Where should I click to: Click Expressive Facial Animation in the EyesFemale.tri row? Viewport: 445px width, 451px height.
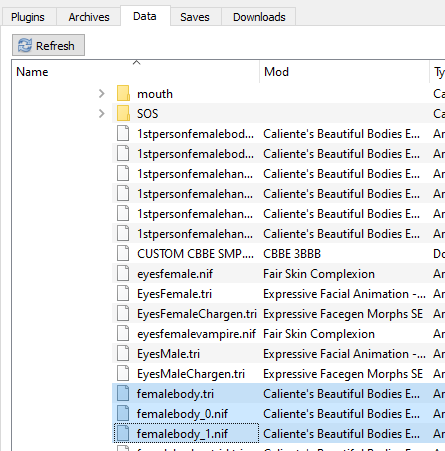[x=345, y=294]
